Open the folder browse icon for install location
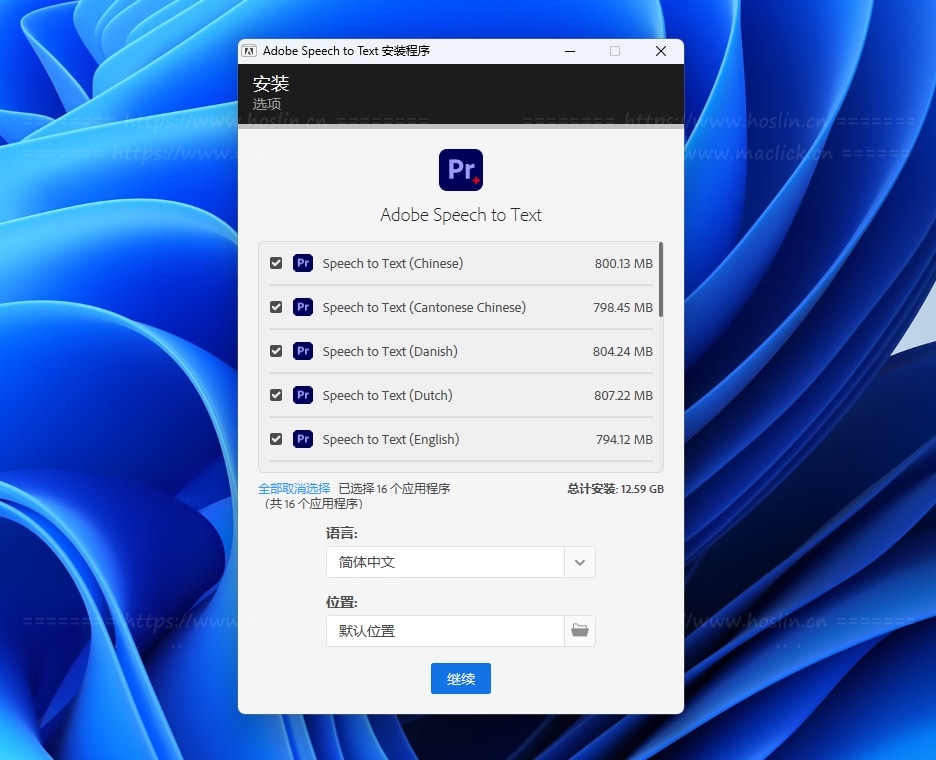Viewport: 936px width, 760px height. click(x=580, y=630)
